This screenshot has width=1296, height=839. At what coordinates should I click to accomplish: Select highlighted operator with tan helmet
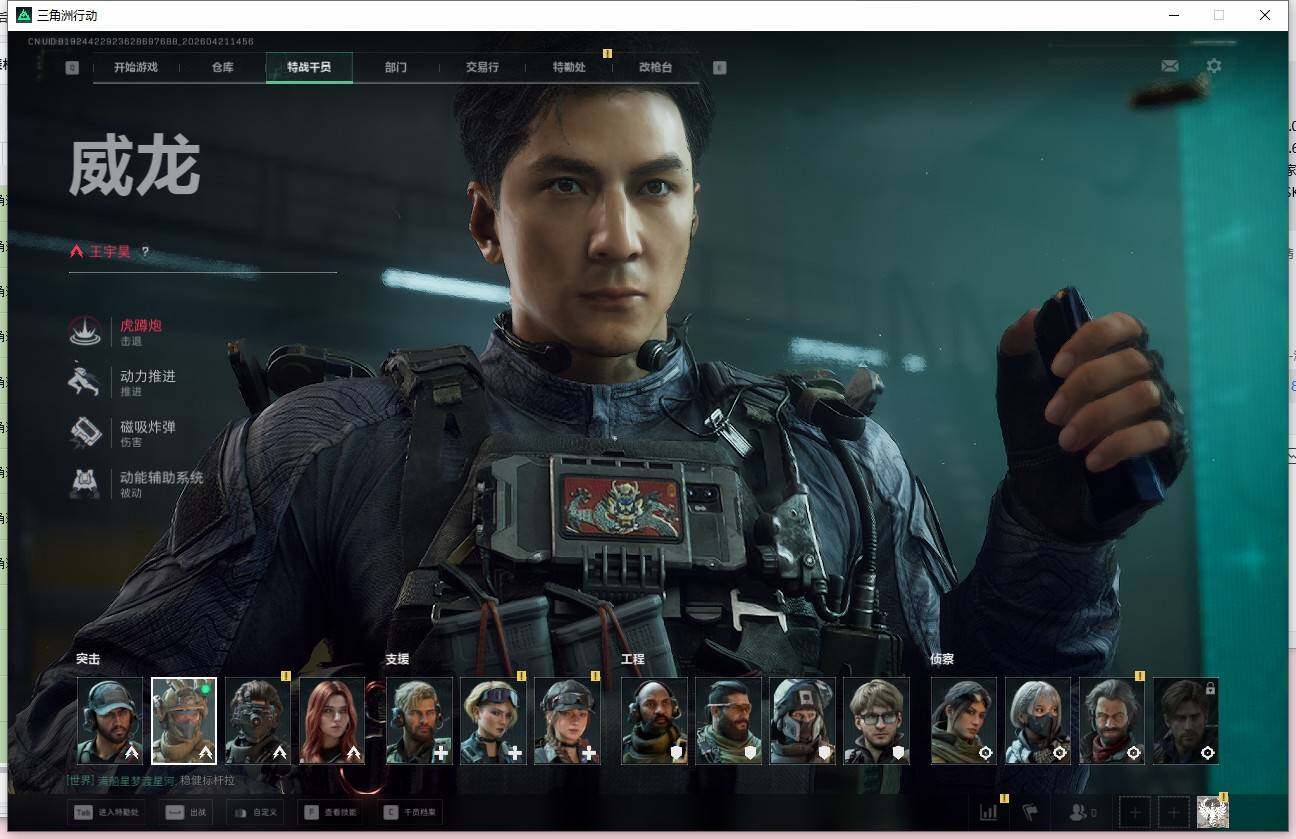(x=184, y=721)
